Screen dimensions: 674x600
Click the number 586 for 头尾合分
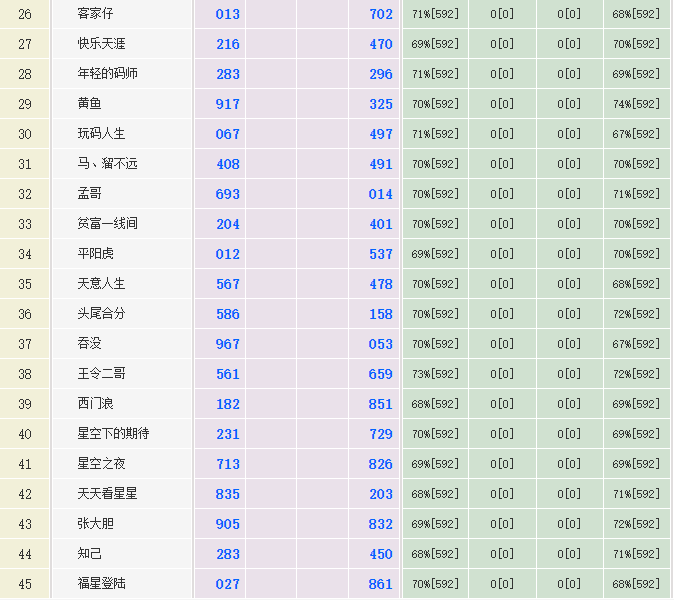[228, 314]
